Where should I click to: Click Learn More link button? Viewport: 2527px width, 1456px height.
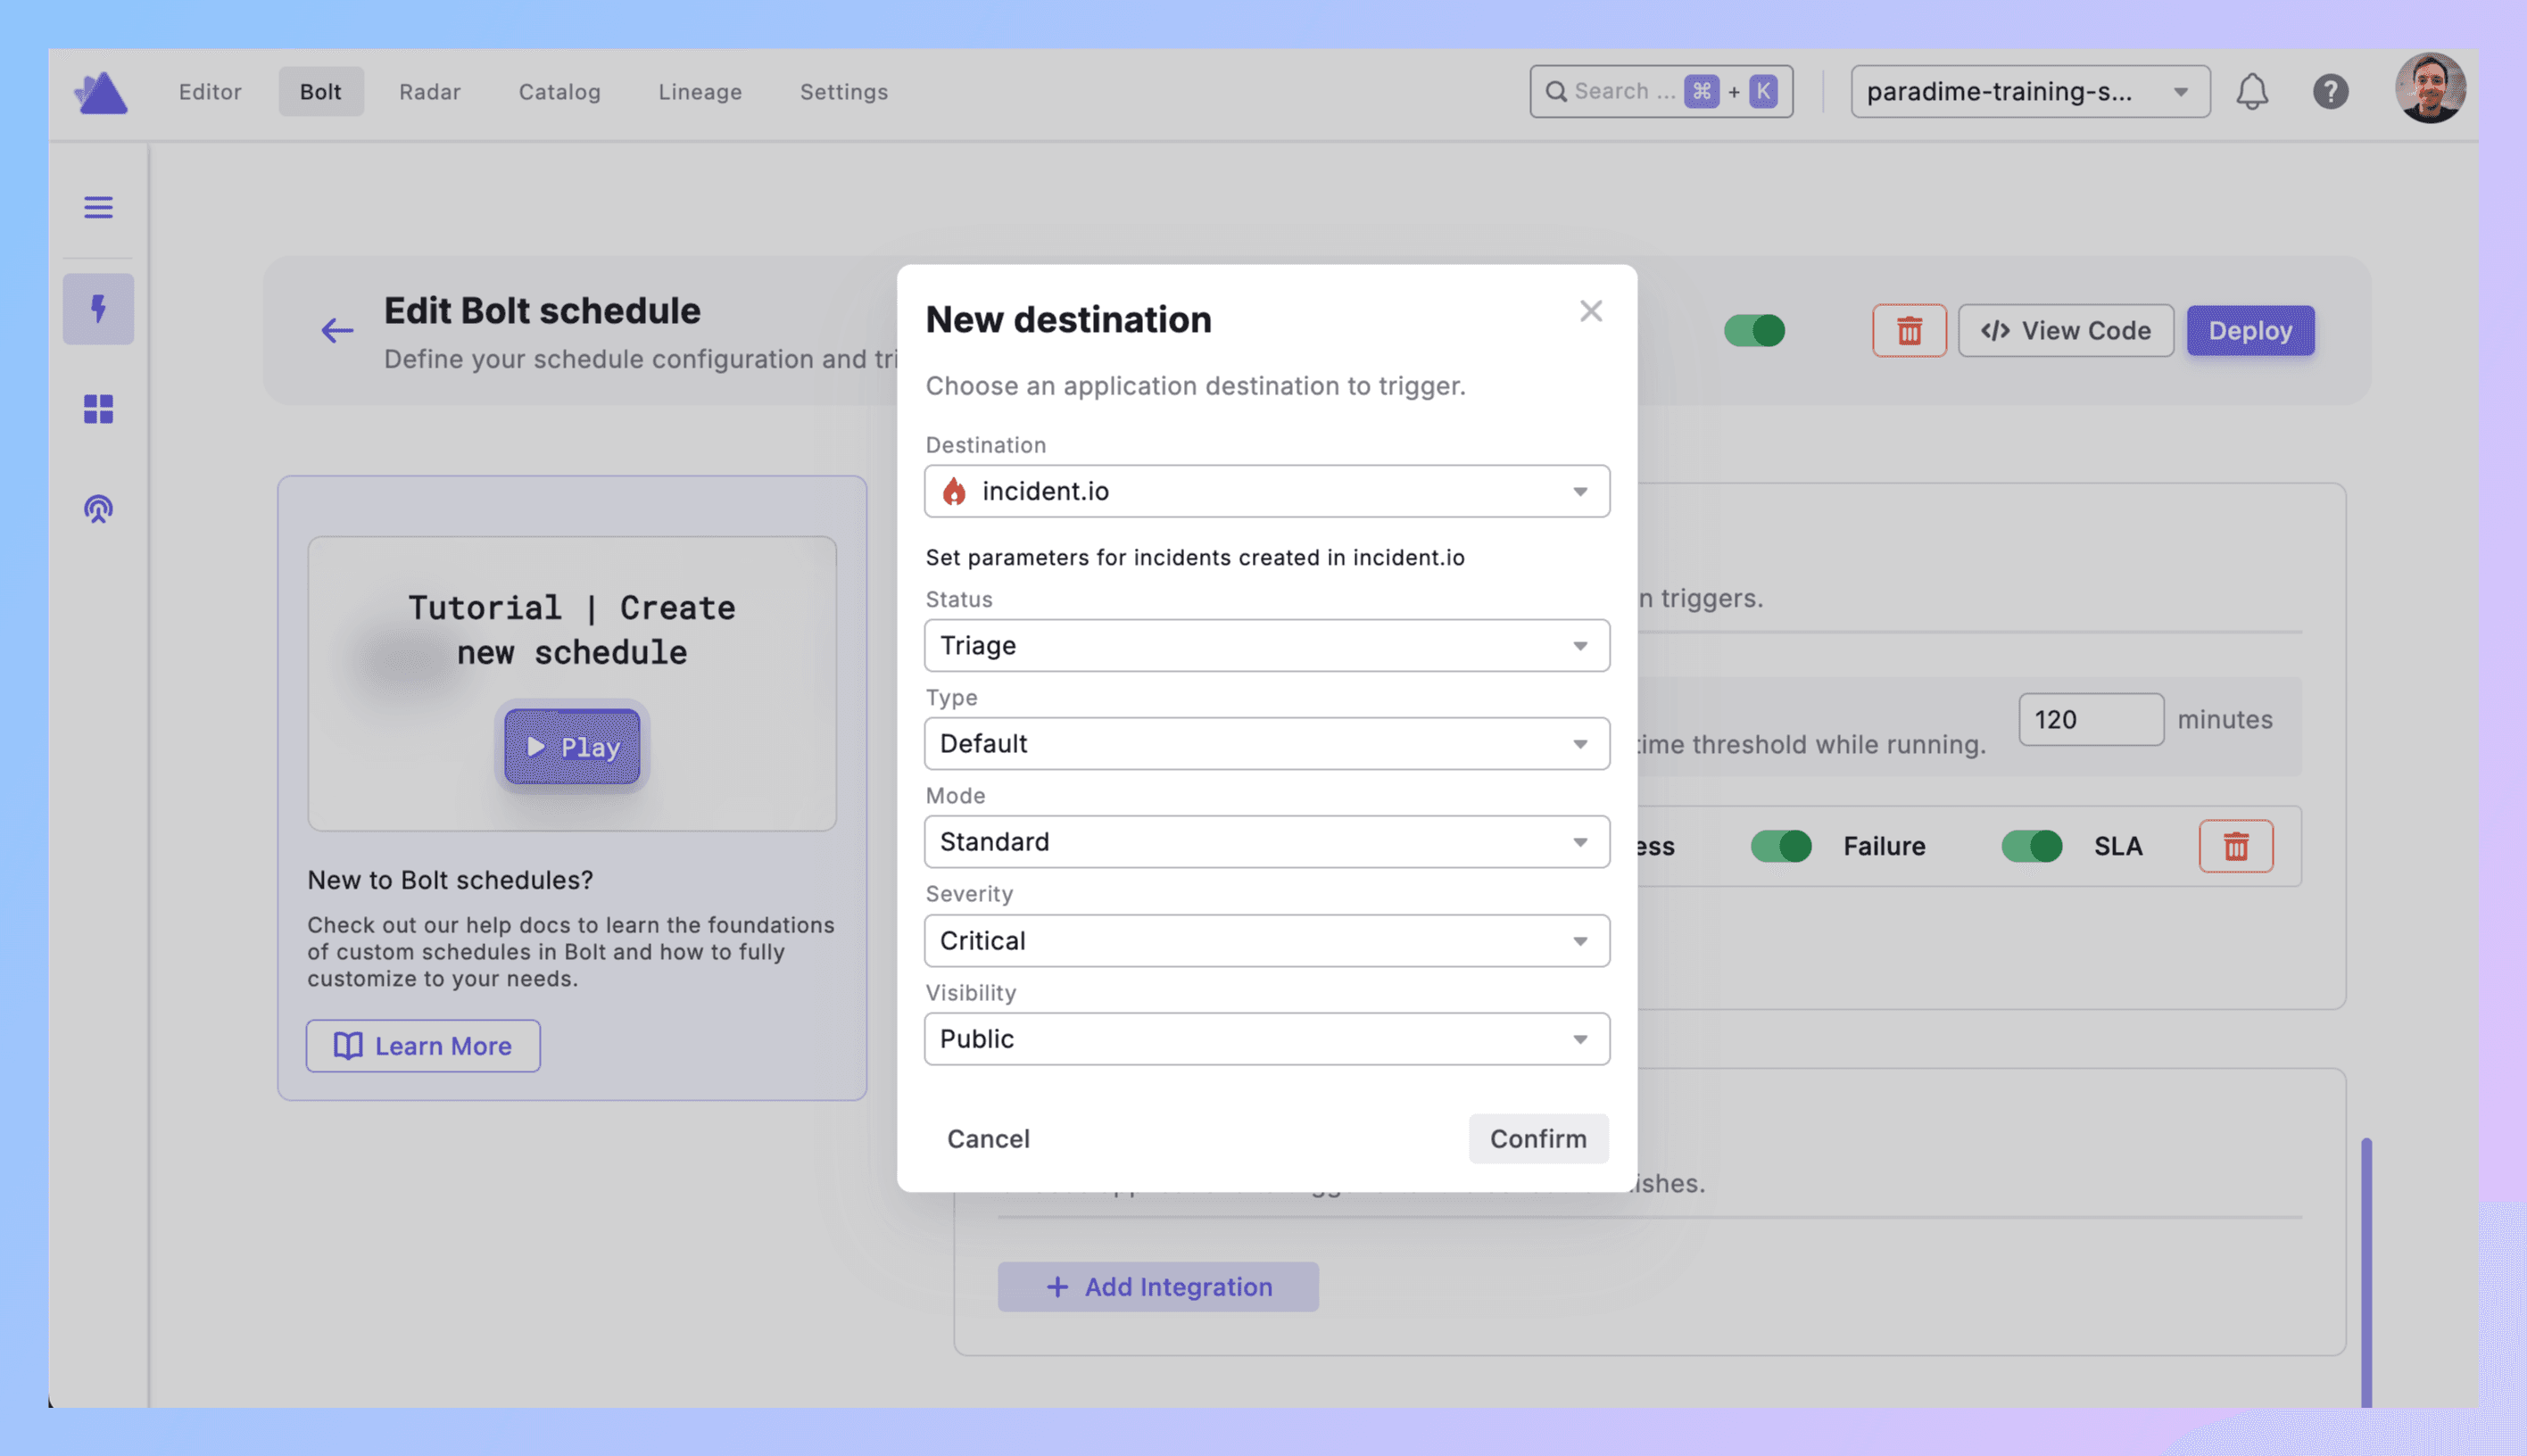tap(423, 1045)
